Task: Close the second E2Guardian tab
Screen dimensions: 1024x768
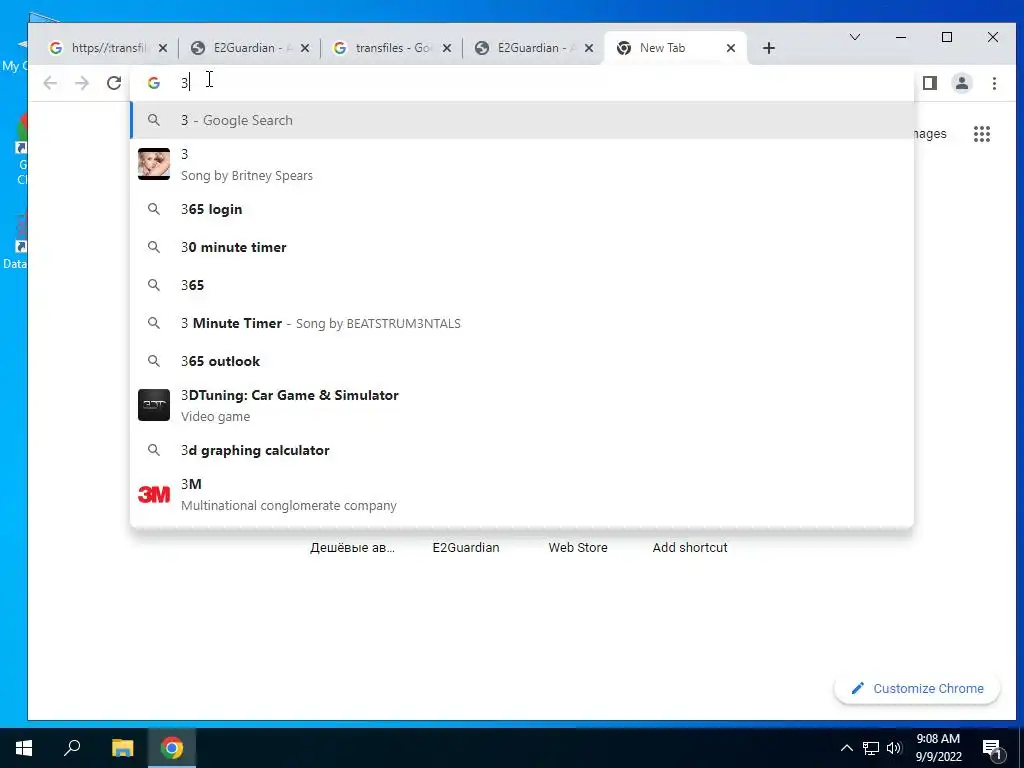Action: pyautogui.click(x=588, y=48)
